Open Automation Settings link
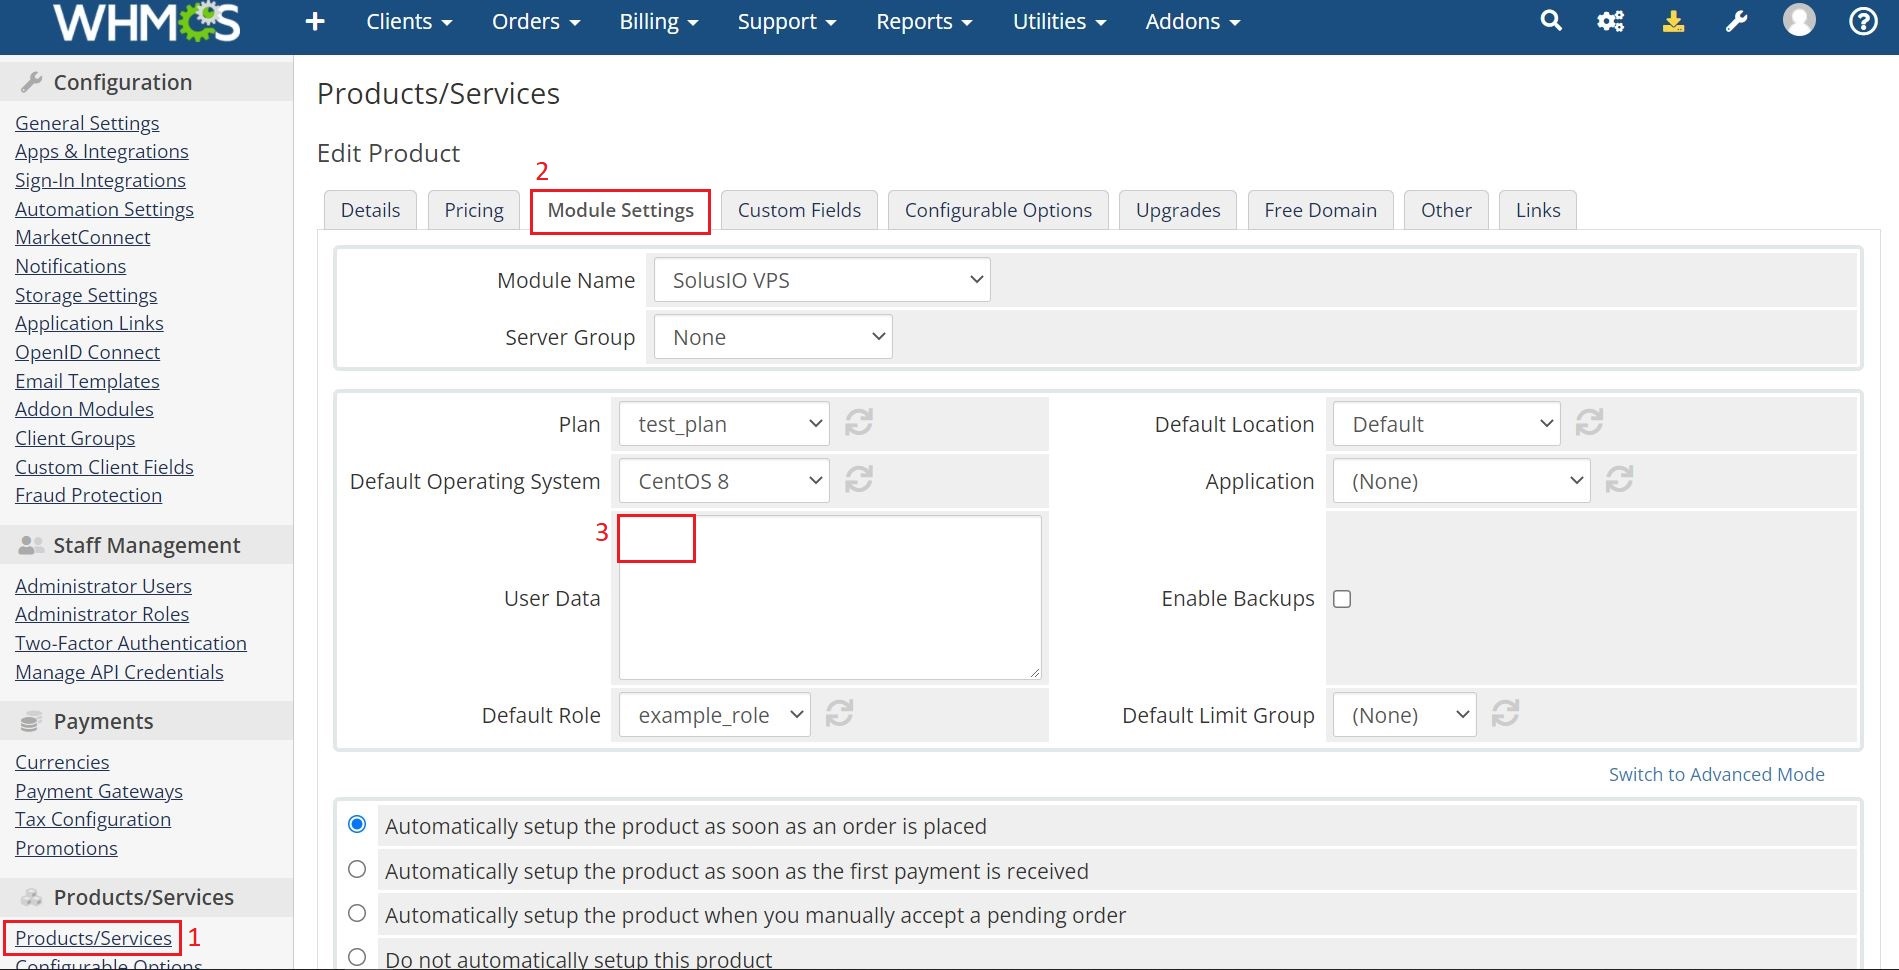Screen dimensions: 1899x970 [x=104, y=209]
